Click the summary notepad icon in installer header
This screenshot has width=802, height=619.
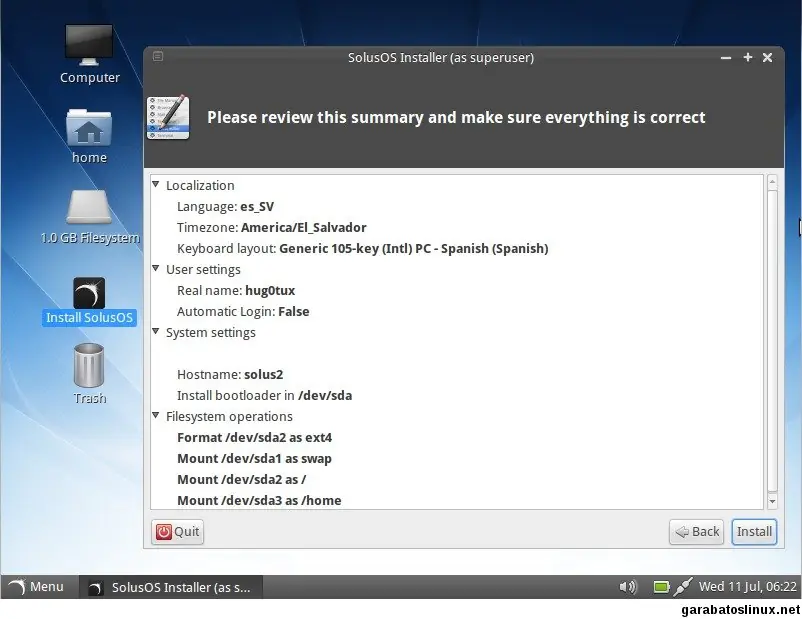tap(168, 117)
